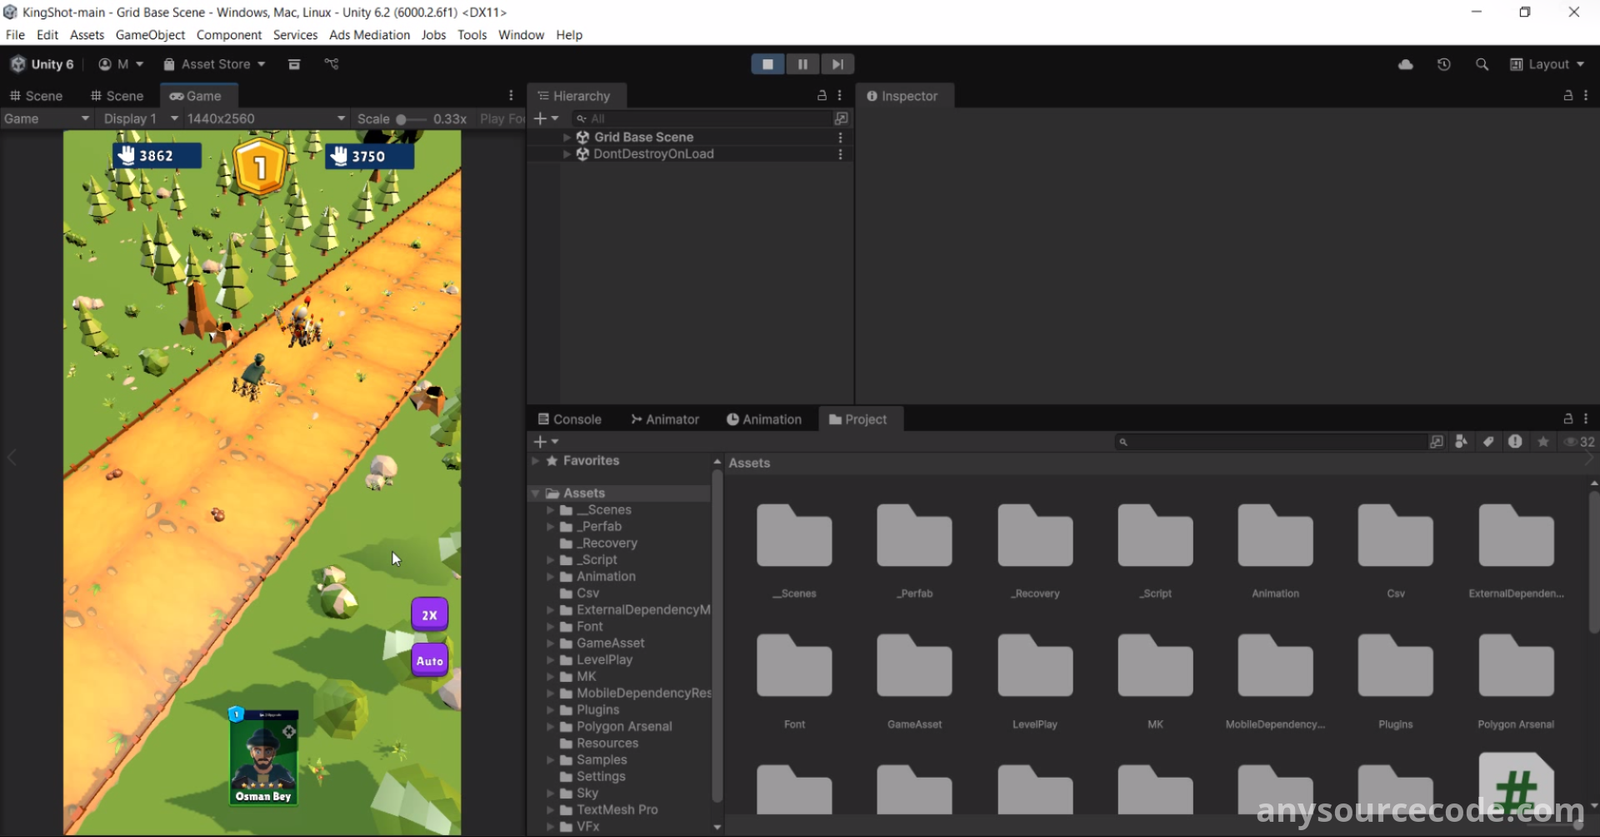Click the Game view Scale slider
This screenshot has height=837, width=1600.
(409, 119)
